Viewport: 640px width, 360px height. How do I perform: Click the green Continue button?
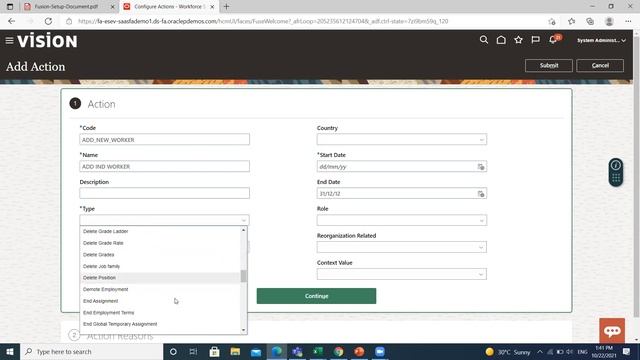[x=316, y=296]
